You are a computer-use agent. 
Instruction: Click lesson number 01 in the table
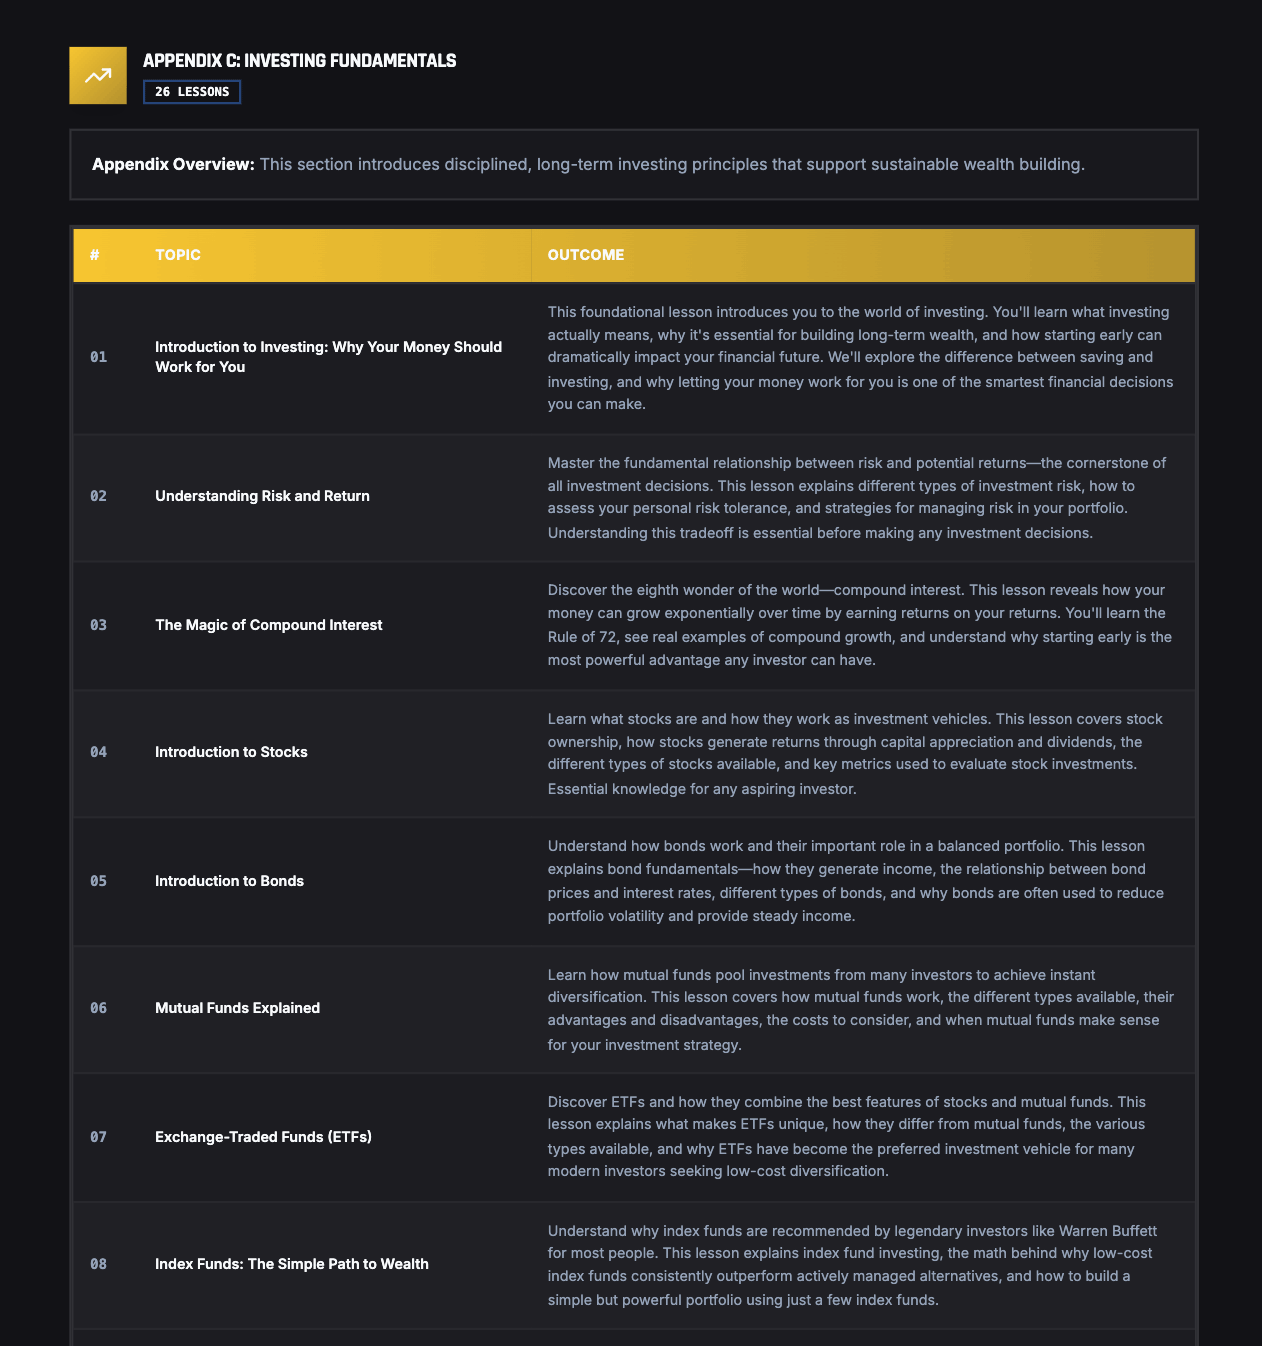click(98, 357)
